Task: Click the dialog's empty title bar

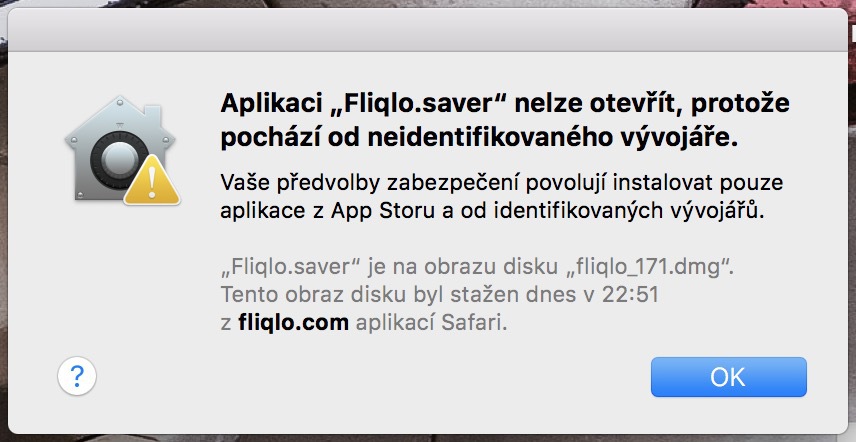Action: click(428, 28)
